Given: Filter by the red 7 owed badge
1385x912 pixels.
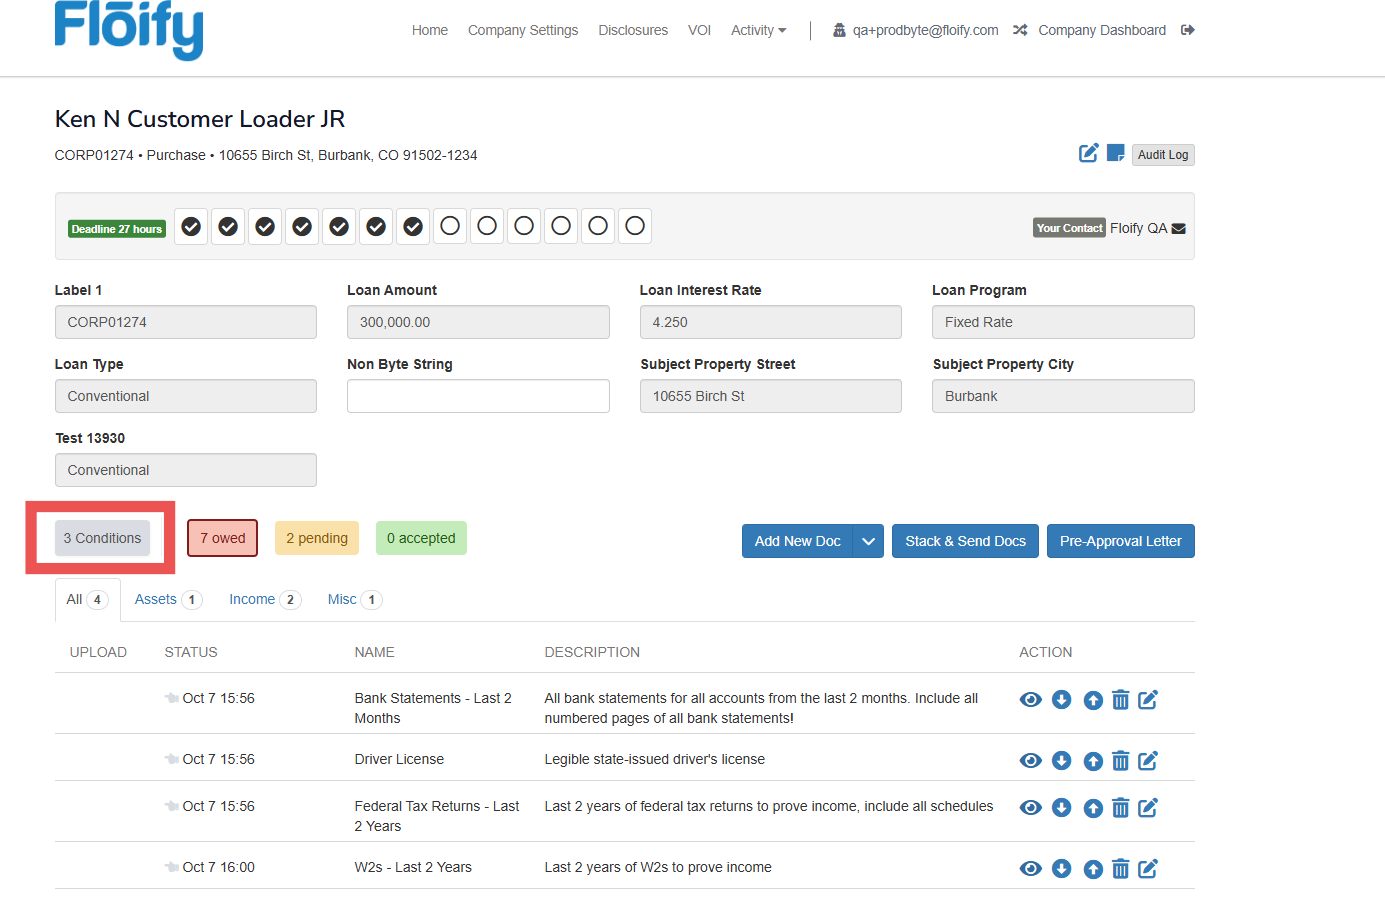Looking at the screenshot, I should (x=222, y=538).
